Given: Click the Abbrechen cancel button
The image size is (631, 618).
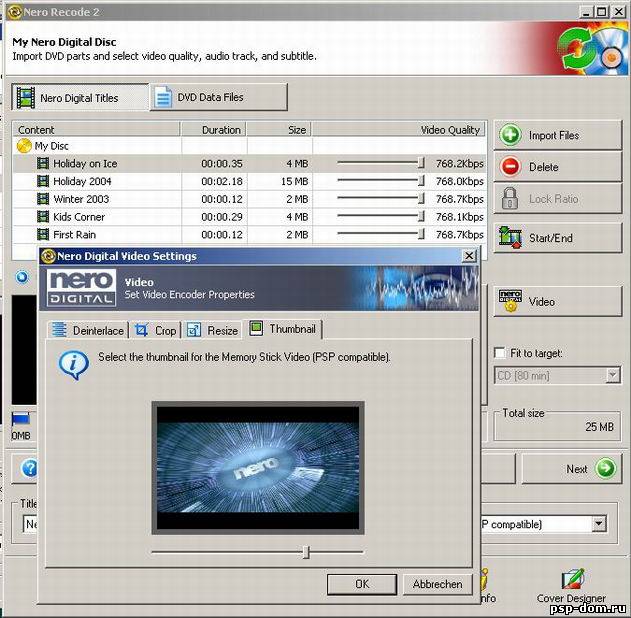Looking at the screenshot, I should 437,584.
